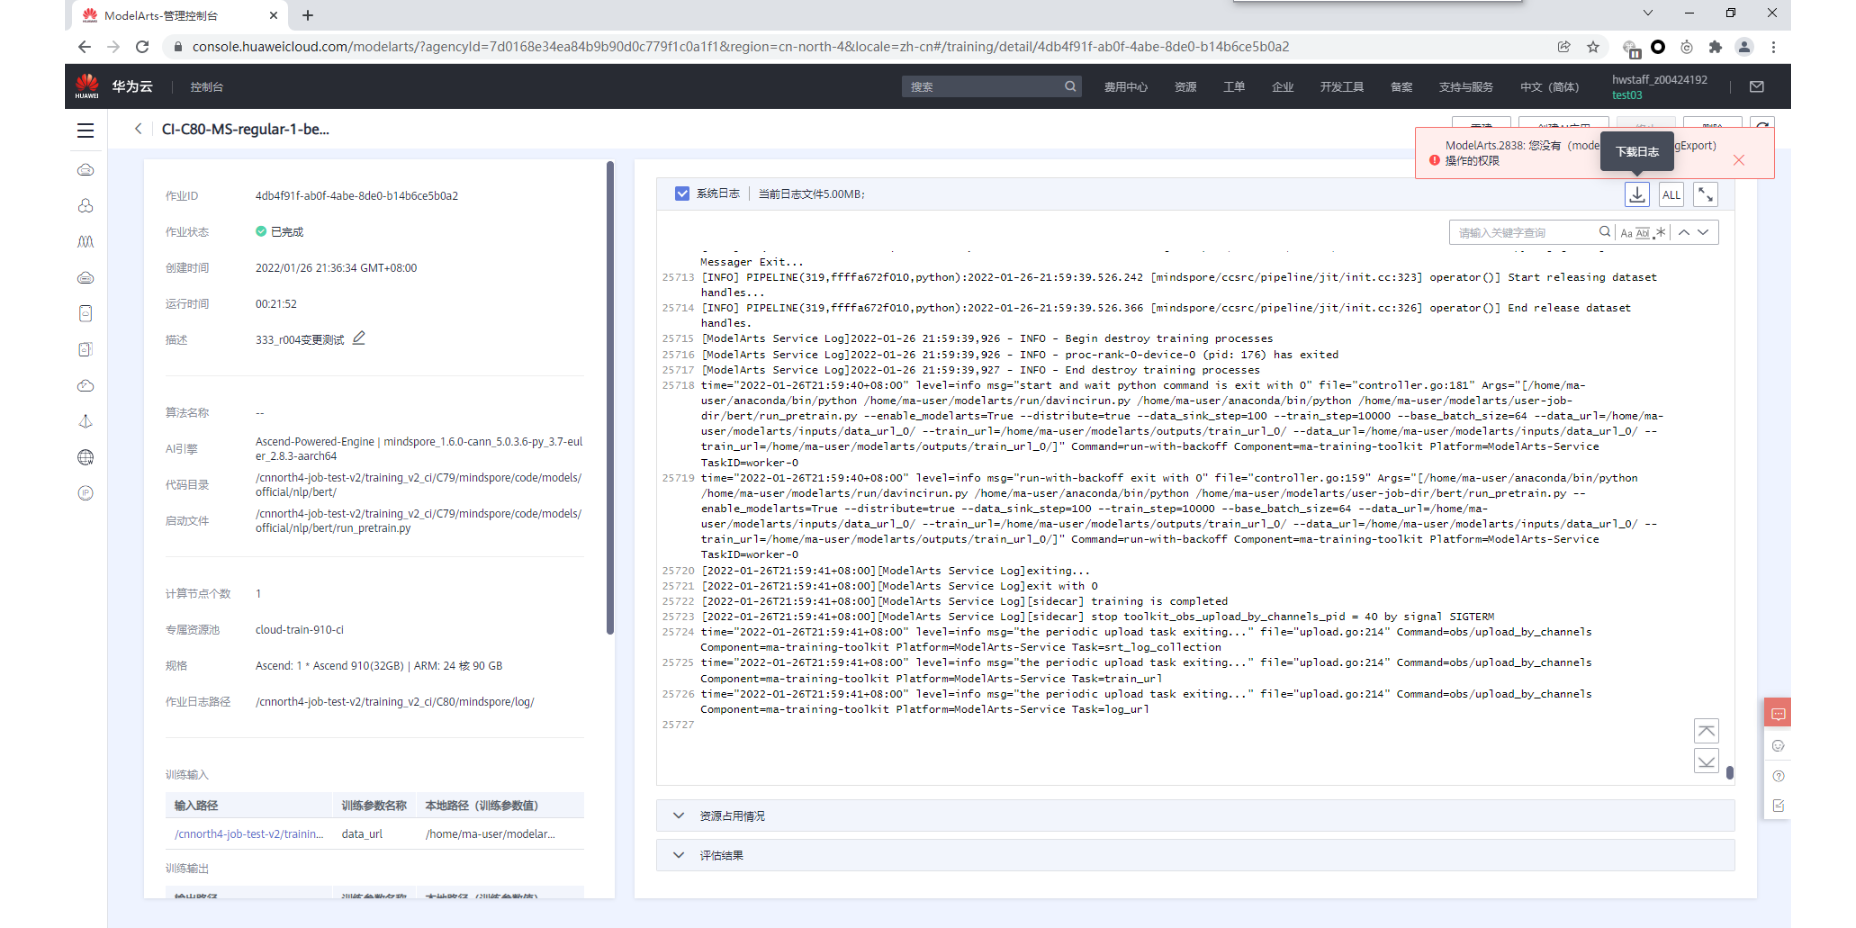Open 费用中心 menu
Screen dimensions: 1856x928
[1125, 87]
